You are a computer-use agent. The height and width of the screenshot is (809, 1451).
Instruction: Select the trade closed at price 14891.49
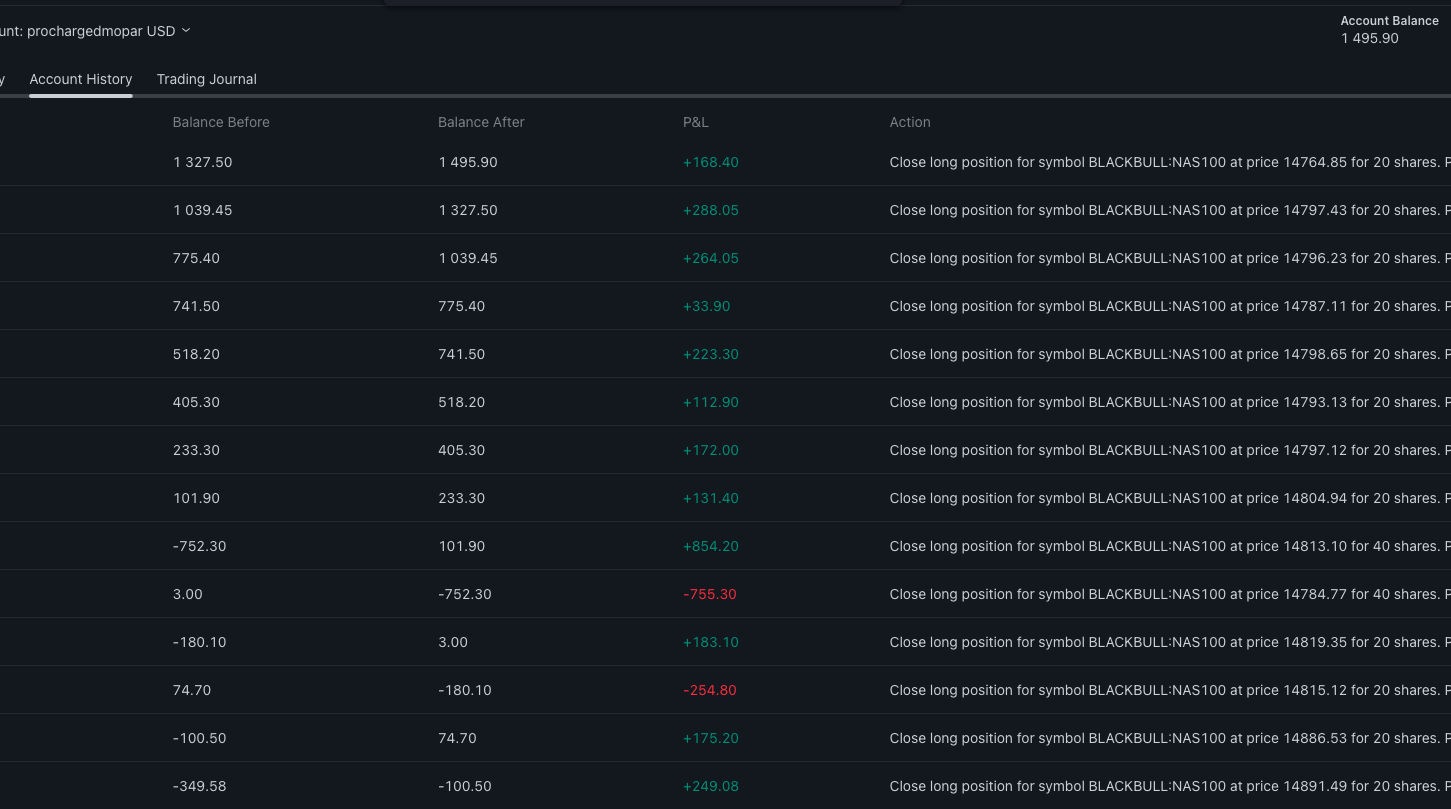tap(1100, 786)
